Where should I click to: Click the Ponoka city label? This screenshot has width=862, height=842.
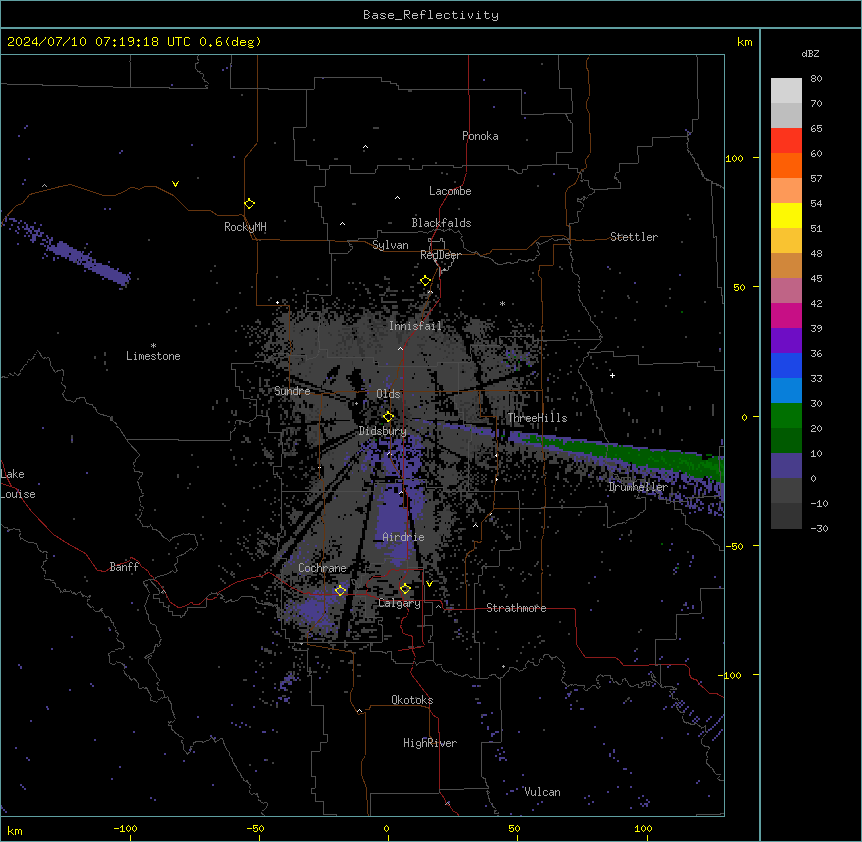pyautogui.click(x=480, y=136)
